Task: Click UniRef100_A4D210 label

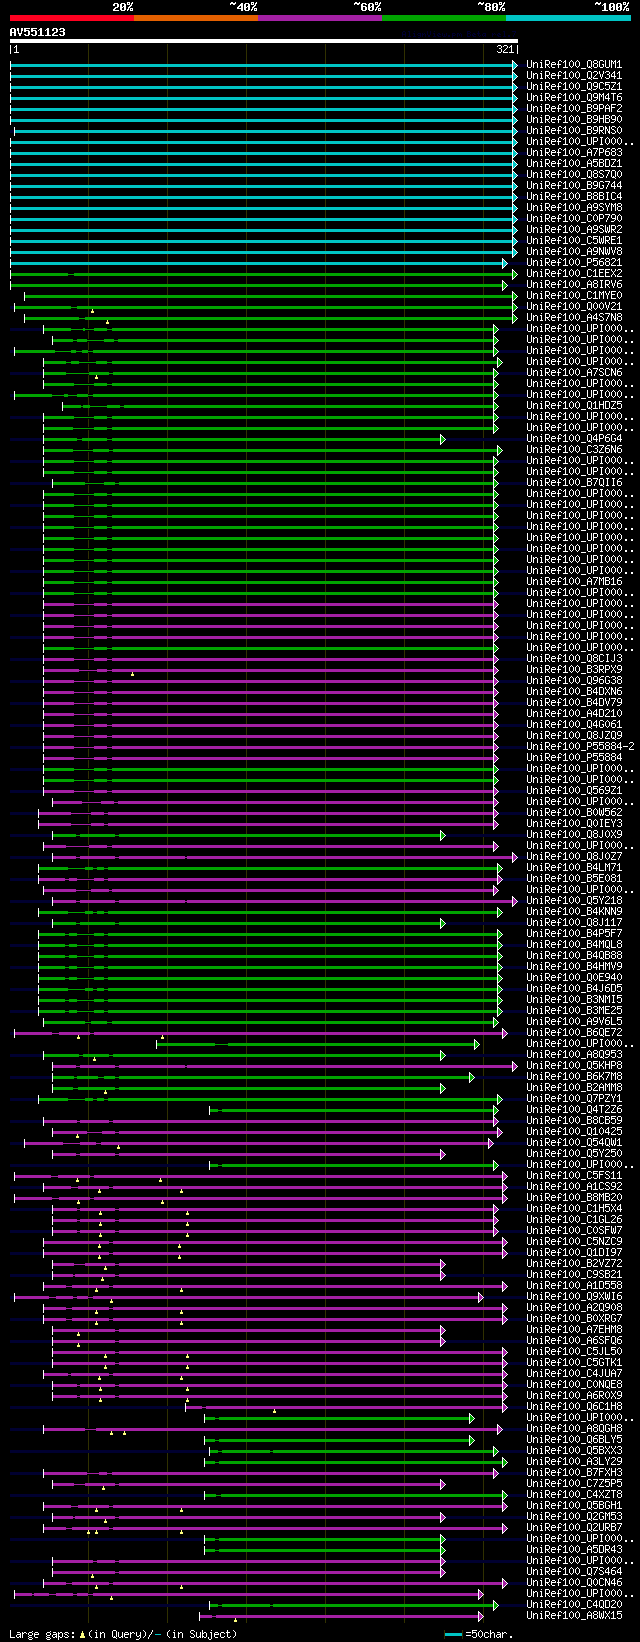Action: click(574, 714)
